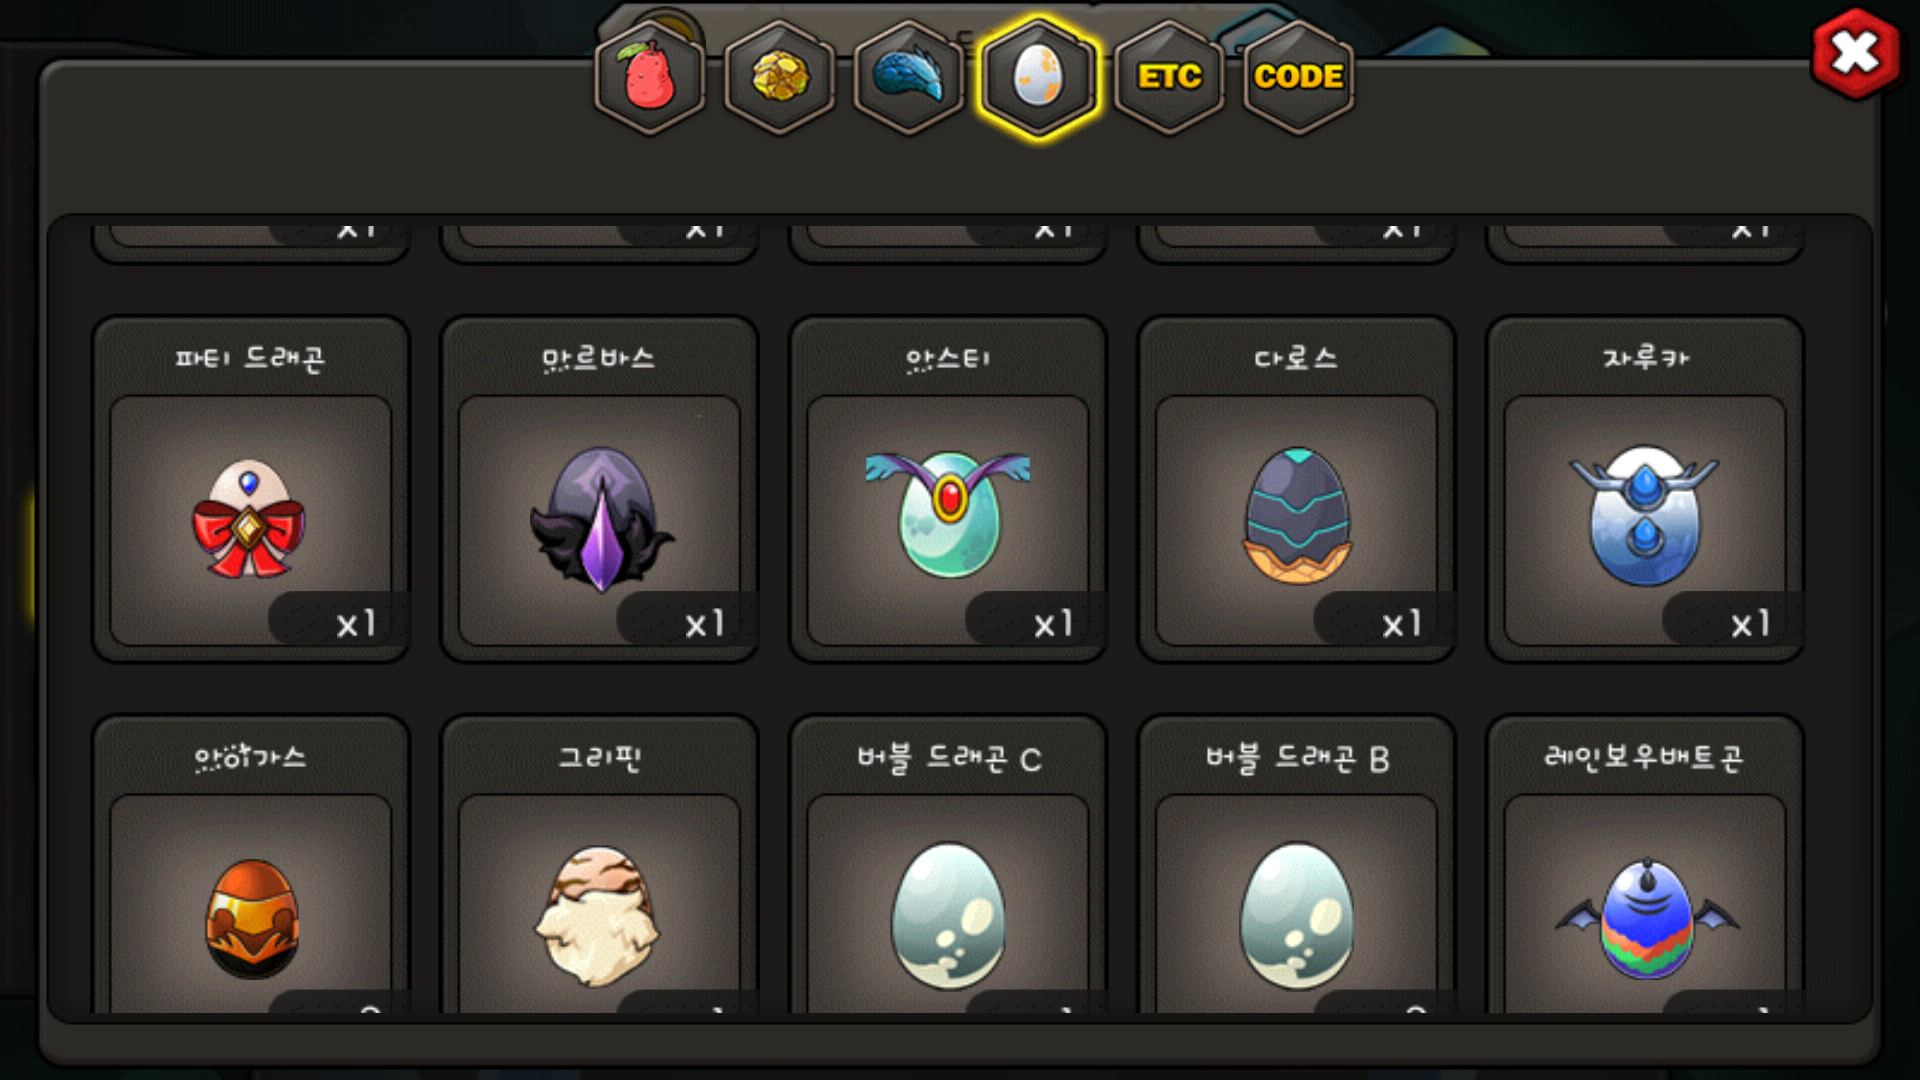Click the 다로스 card title label
Image resolution: width=1920 pixels, height=1080 pixels.
pos(1296,358)
